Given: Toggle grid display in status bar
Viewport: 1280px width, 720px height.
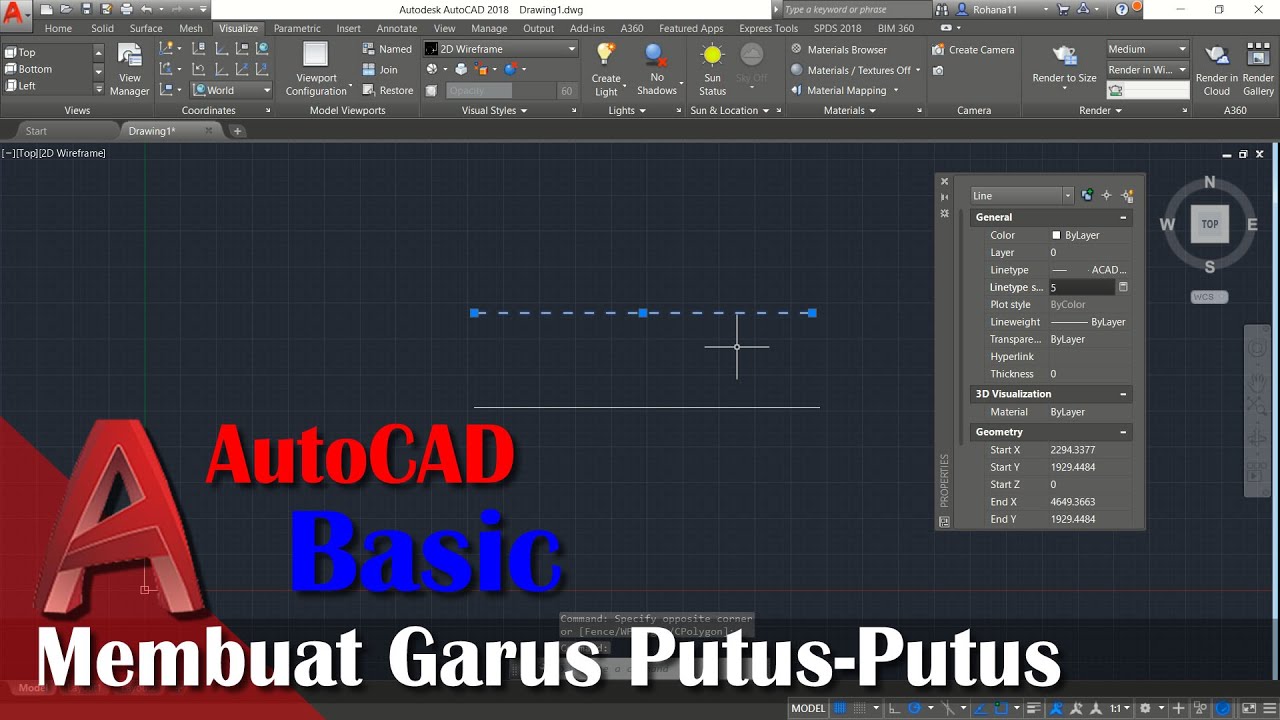Looking at the screenshot, I should pos(839,708).
